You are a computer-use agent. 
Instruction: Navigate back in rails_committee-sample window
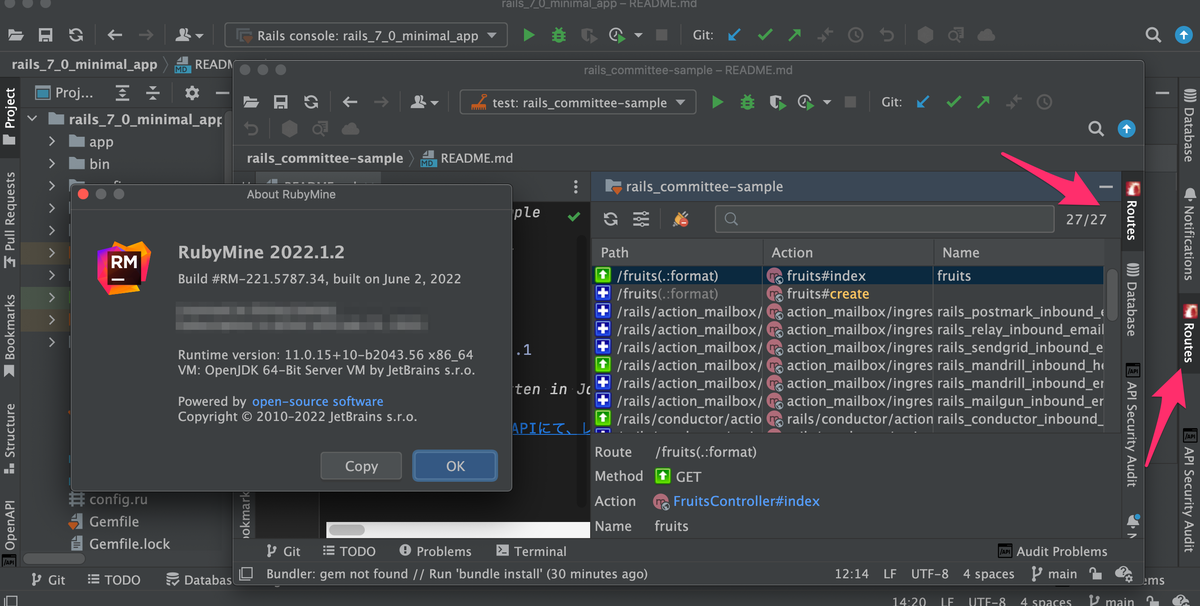[349, 102]
